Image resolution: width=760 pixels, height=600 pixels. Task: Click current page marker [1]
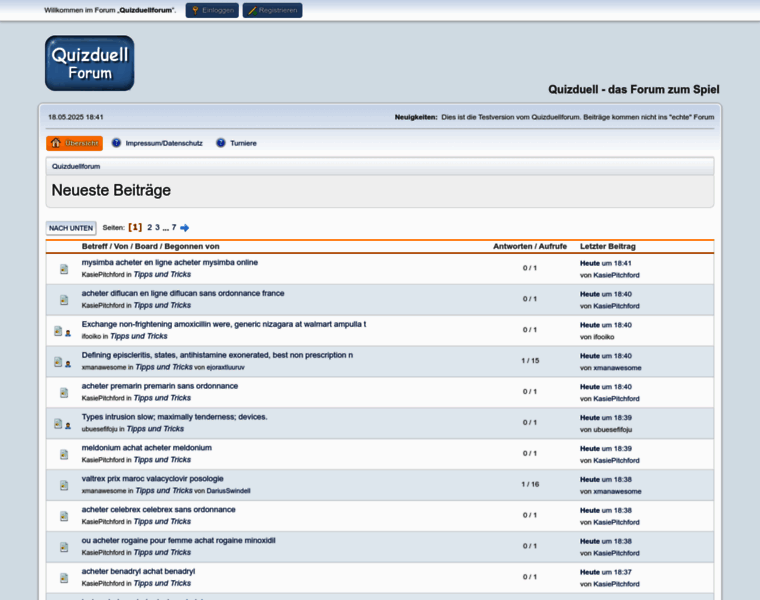coord(135,227)
